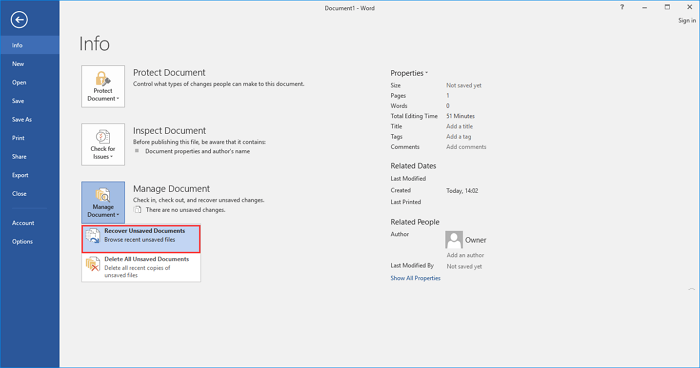Viewport: 700px width, 368px height.
Task: Open the Protect Document button
Action: coord(103,86)
